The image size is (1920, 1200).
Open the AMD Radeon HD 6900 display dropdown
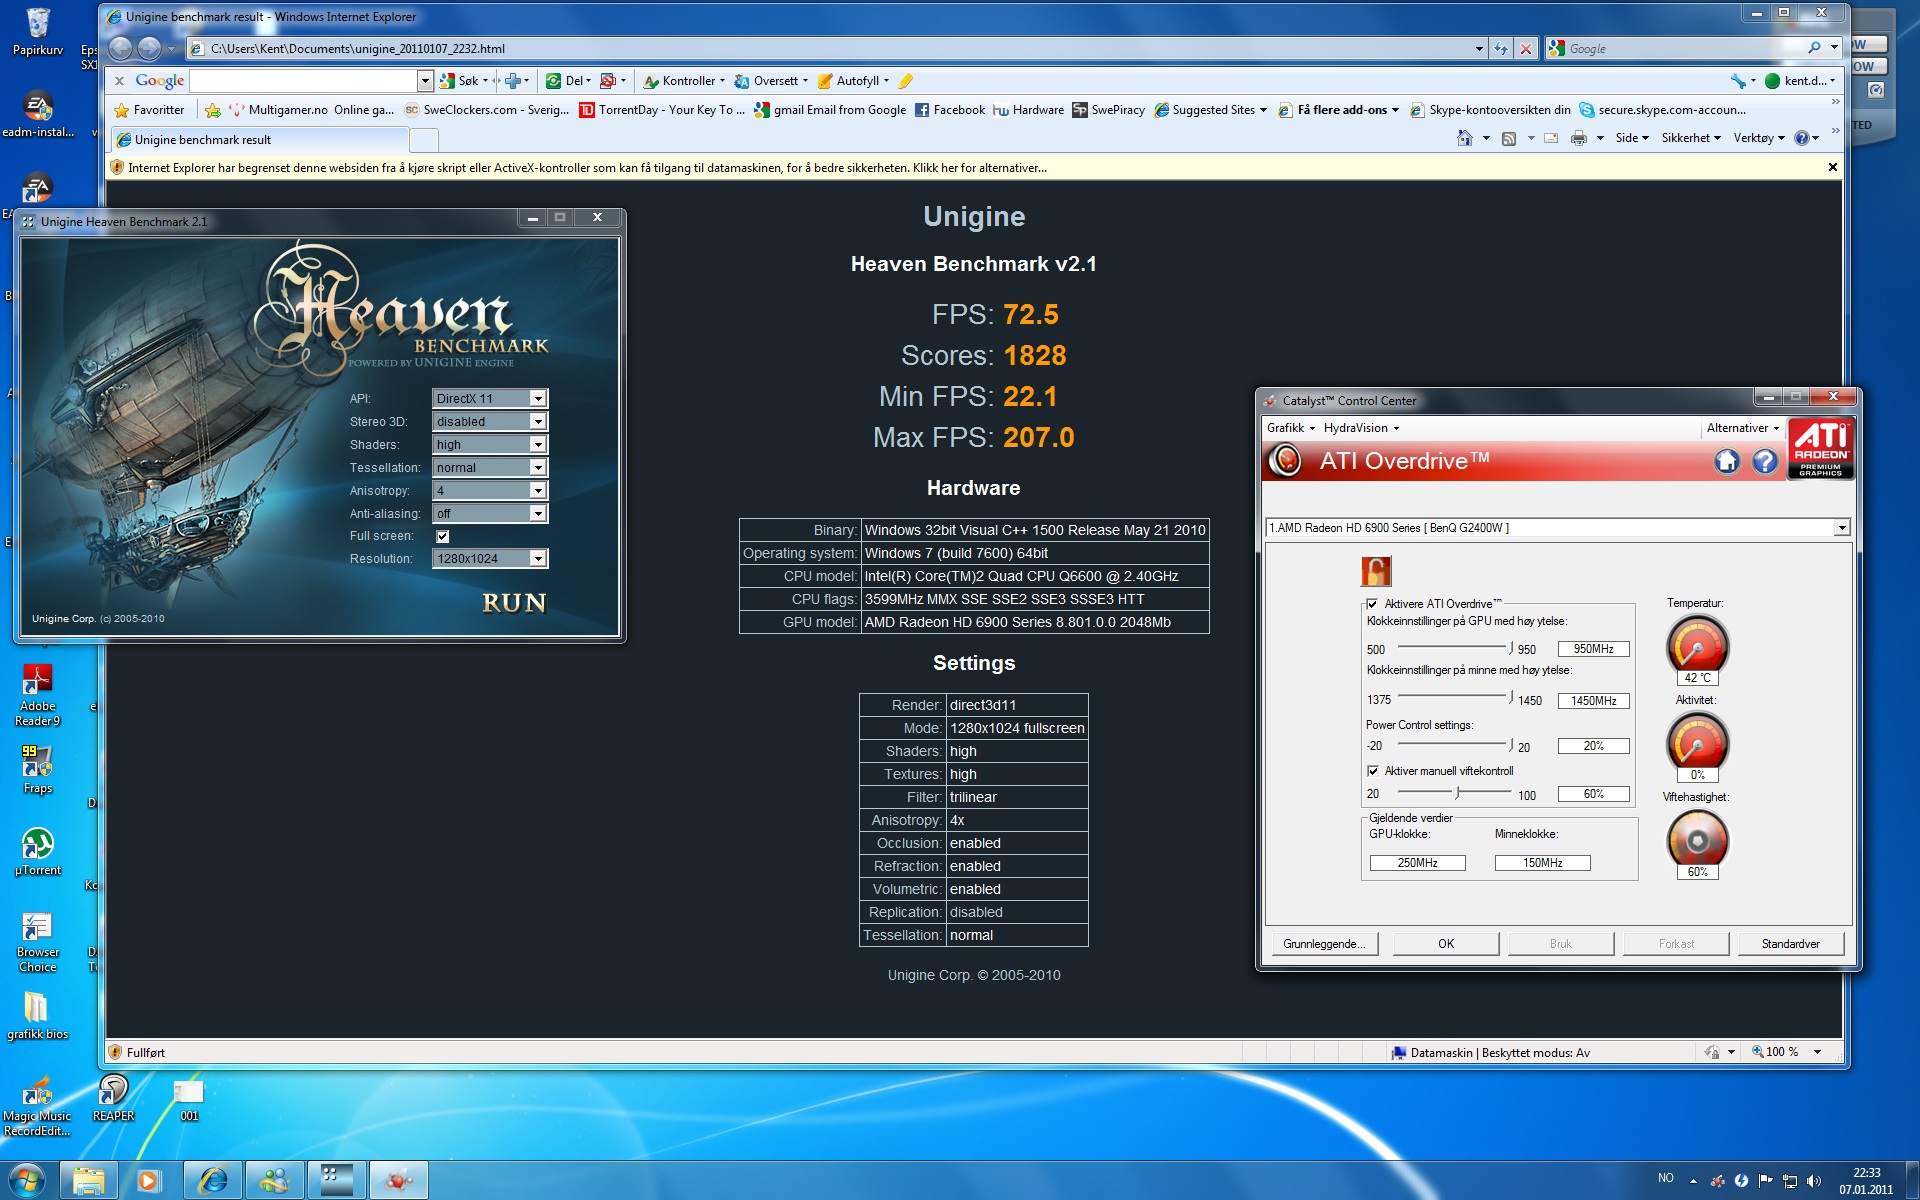point(1558,528)
